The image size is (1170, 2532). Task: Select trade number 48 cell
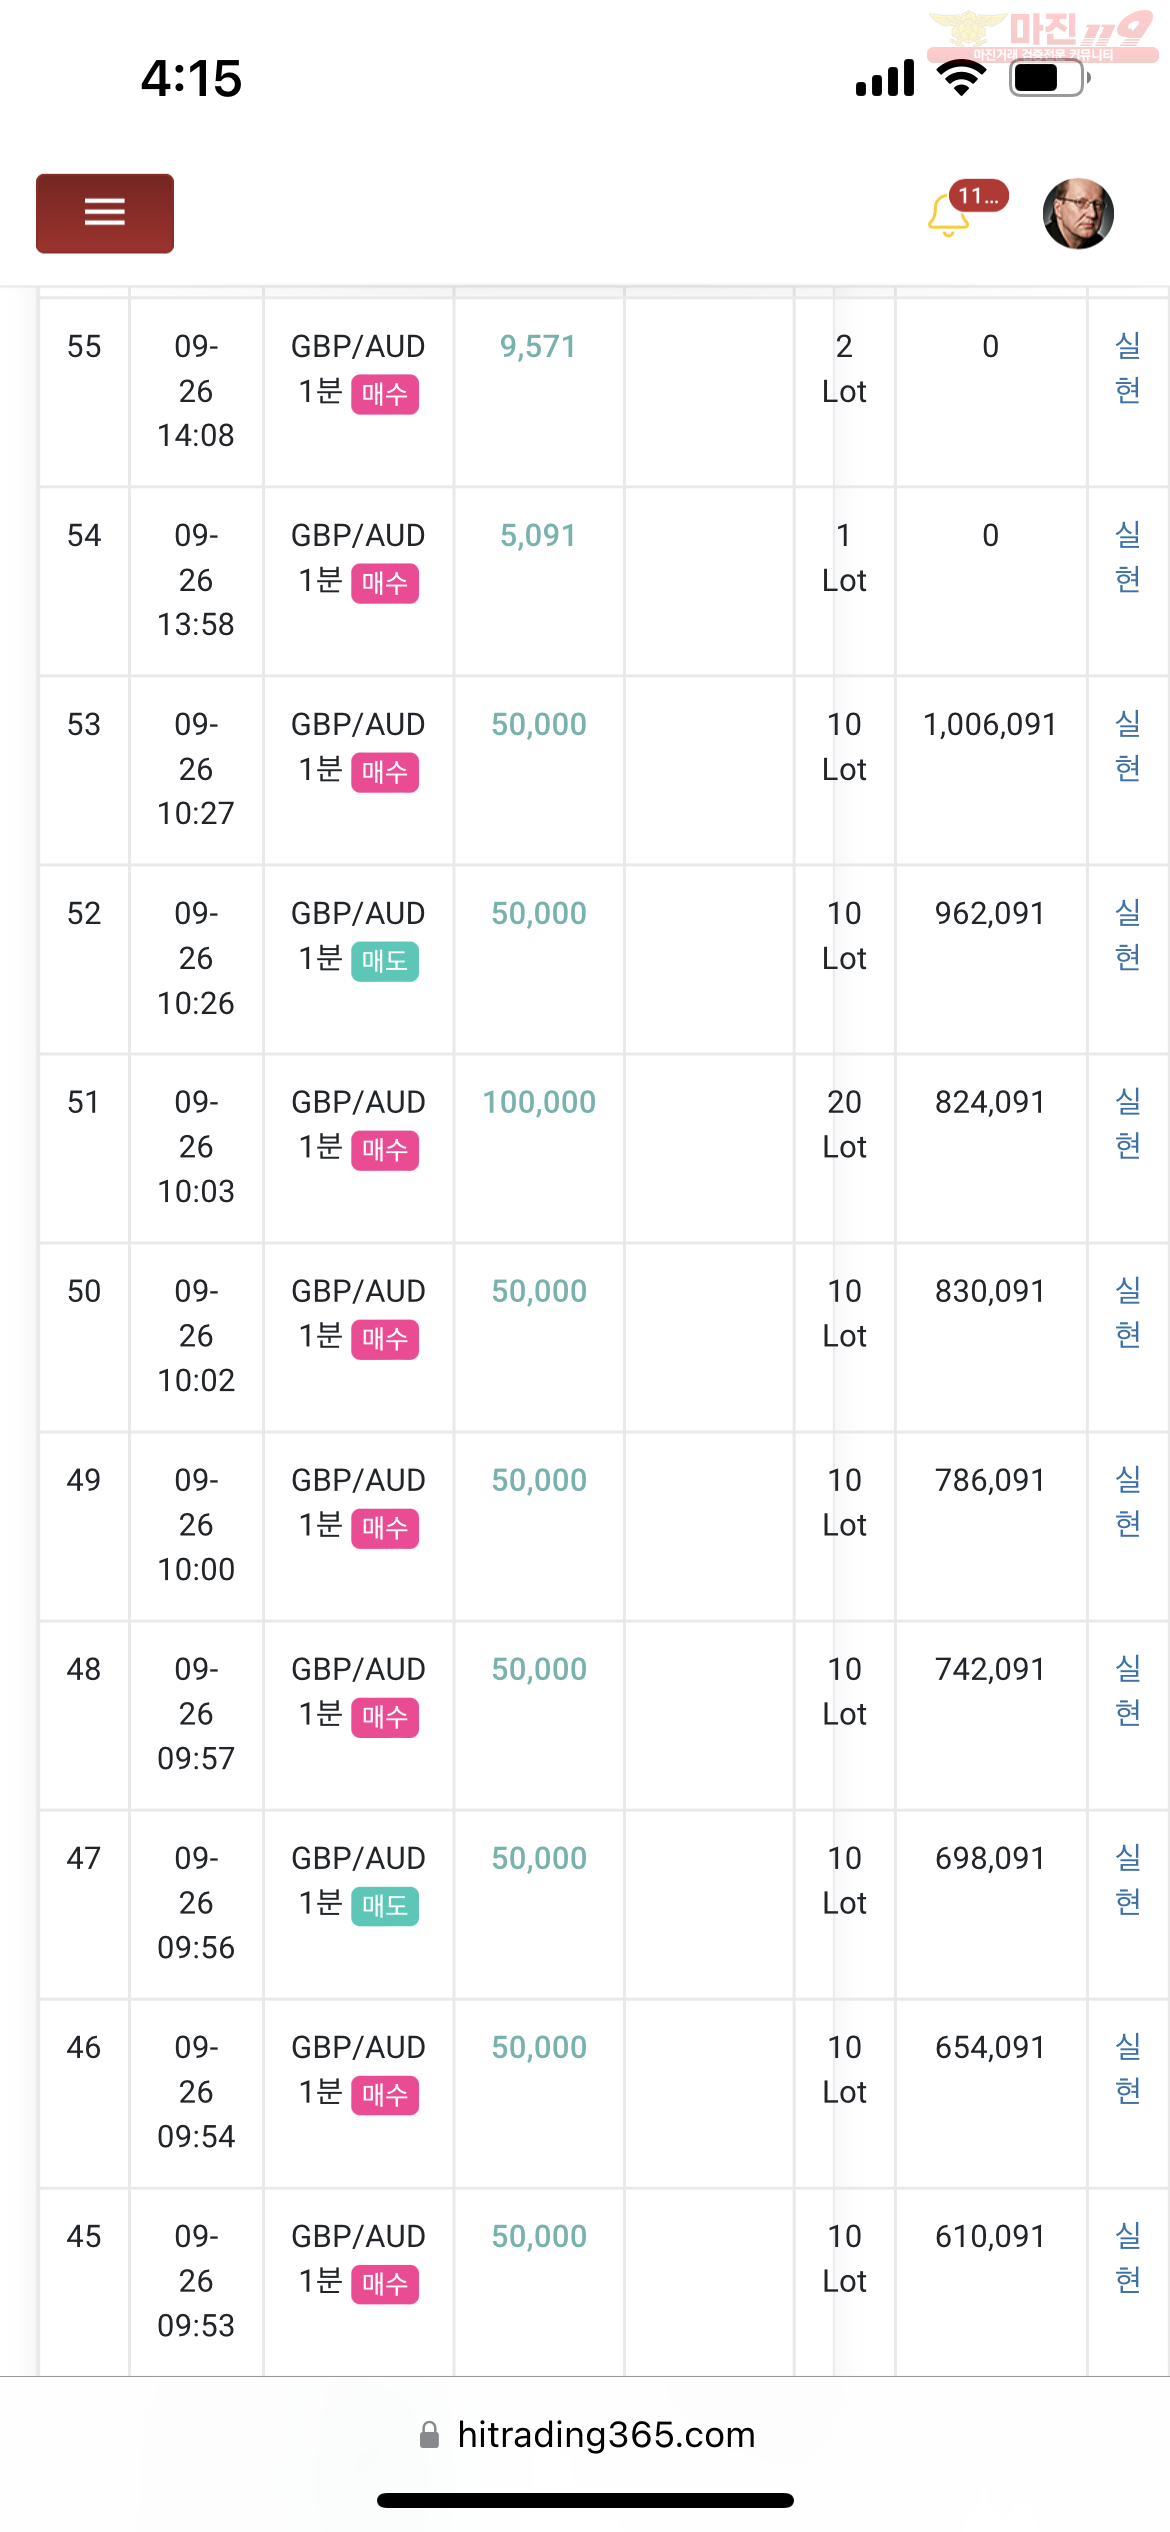coord(84,1669)
